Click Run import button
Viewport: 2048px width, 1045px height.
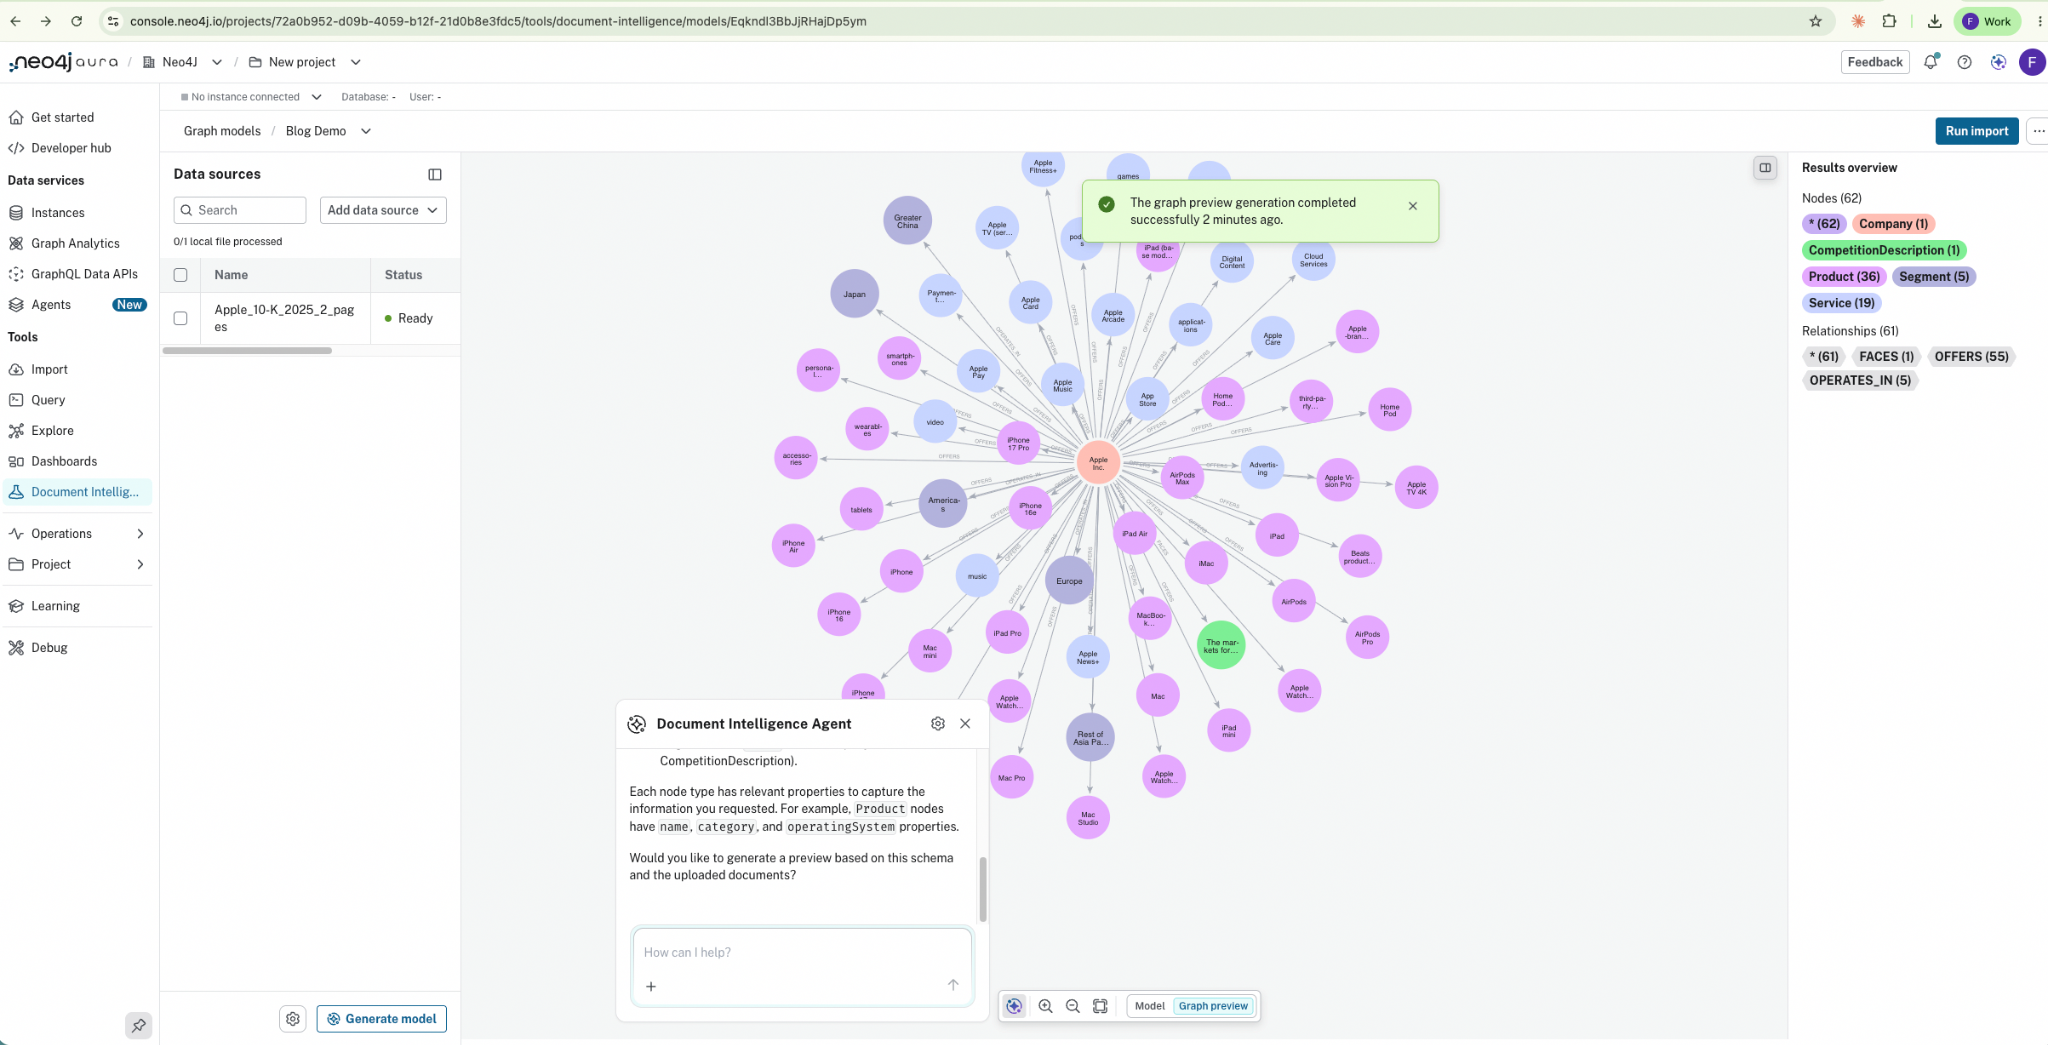point(1976,131)
